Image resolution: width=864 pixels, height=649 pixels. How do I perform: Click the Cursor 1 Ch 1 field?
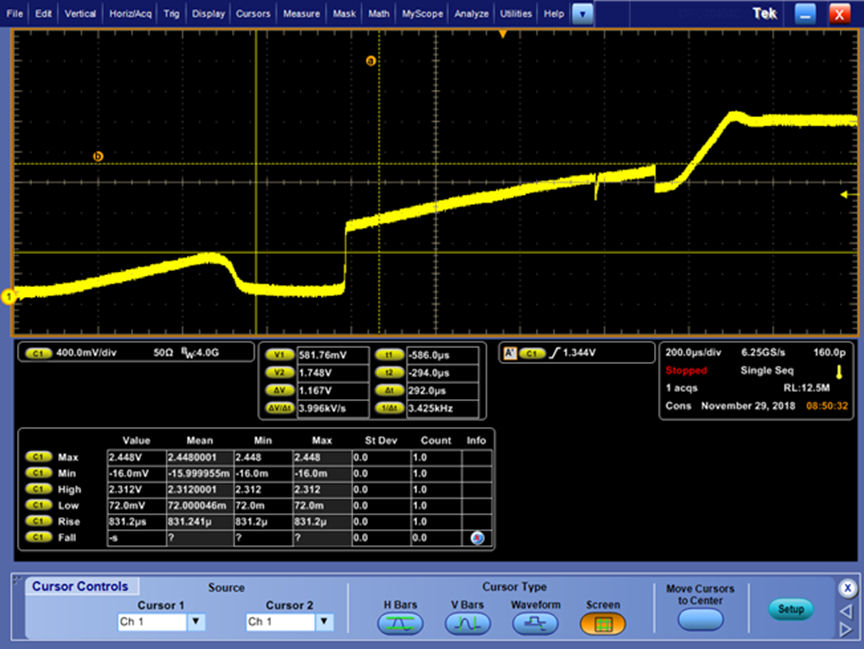pyautogui.click(x=153, y=621)
